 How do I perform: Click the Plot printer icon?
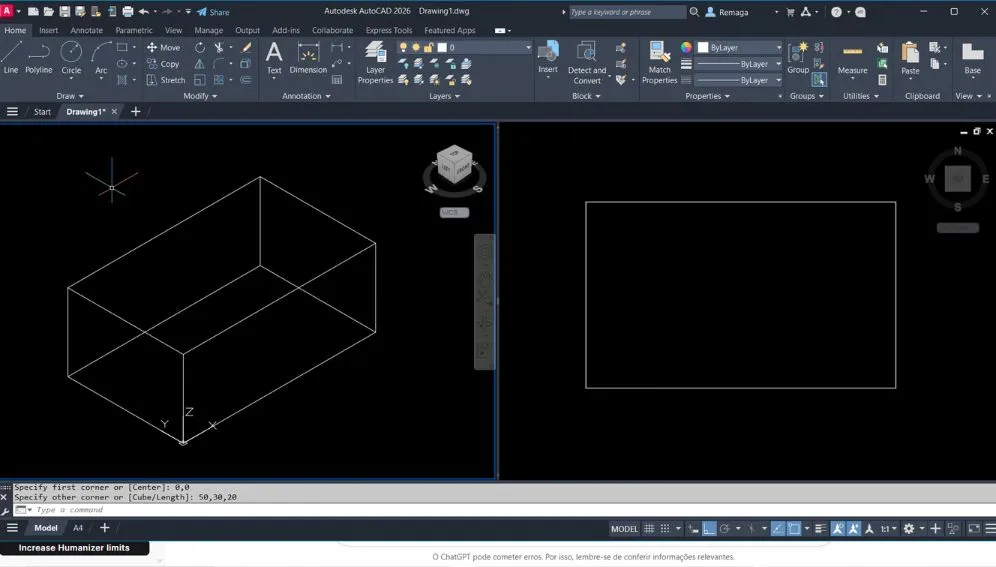(128, 11)
